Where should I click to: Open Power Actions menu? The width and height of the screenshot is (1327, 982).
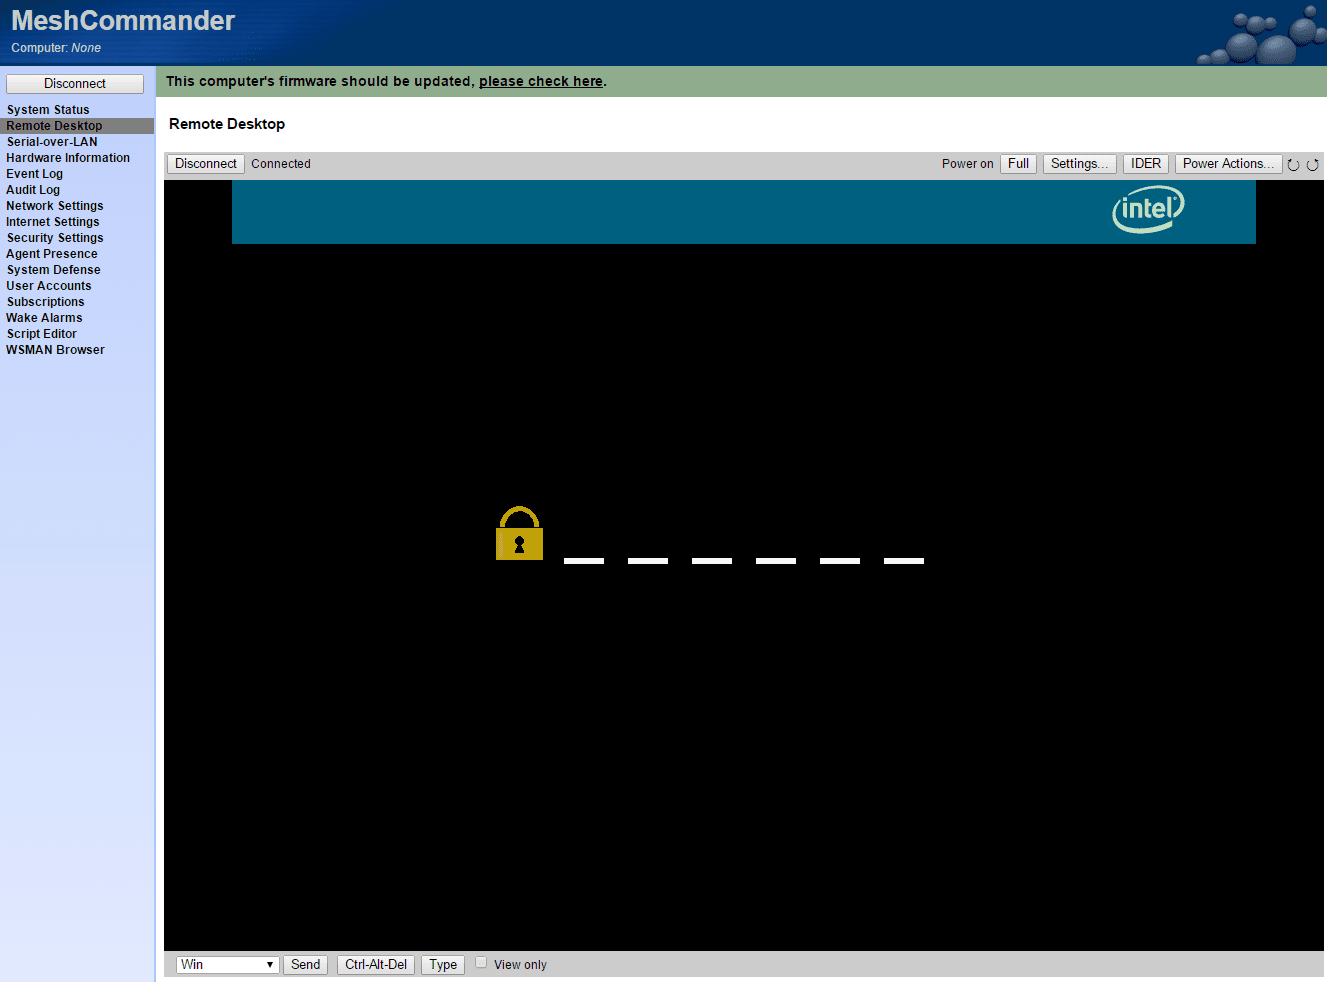point(1228,164)
